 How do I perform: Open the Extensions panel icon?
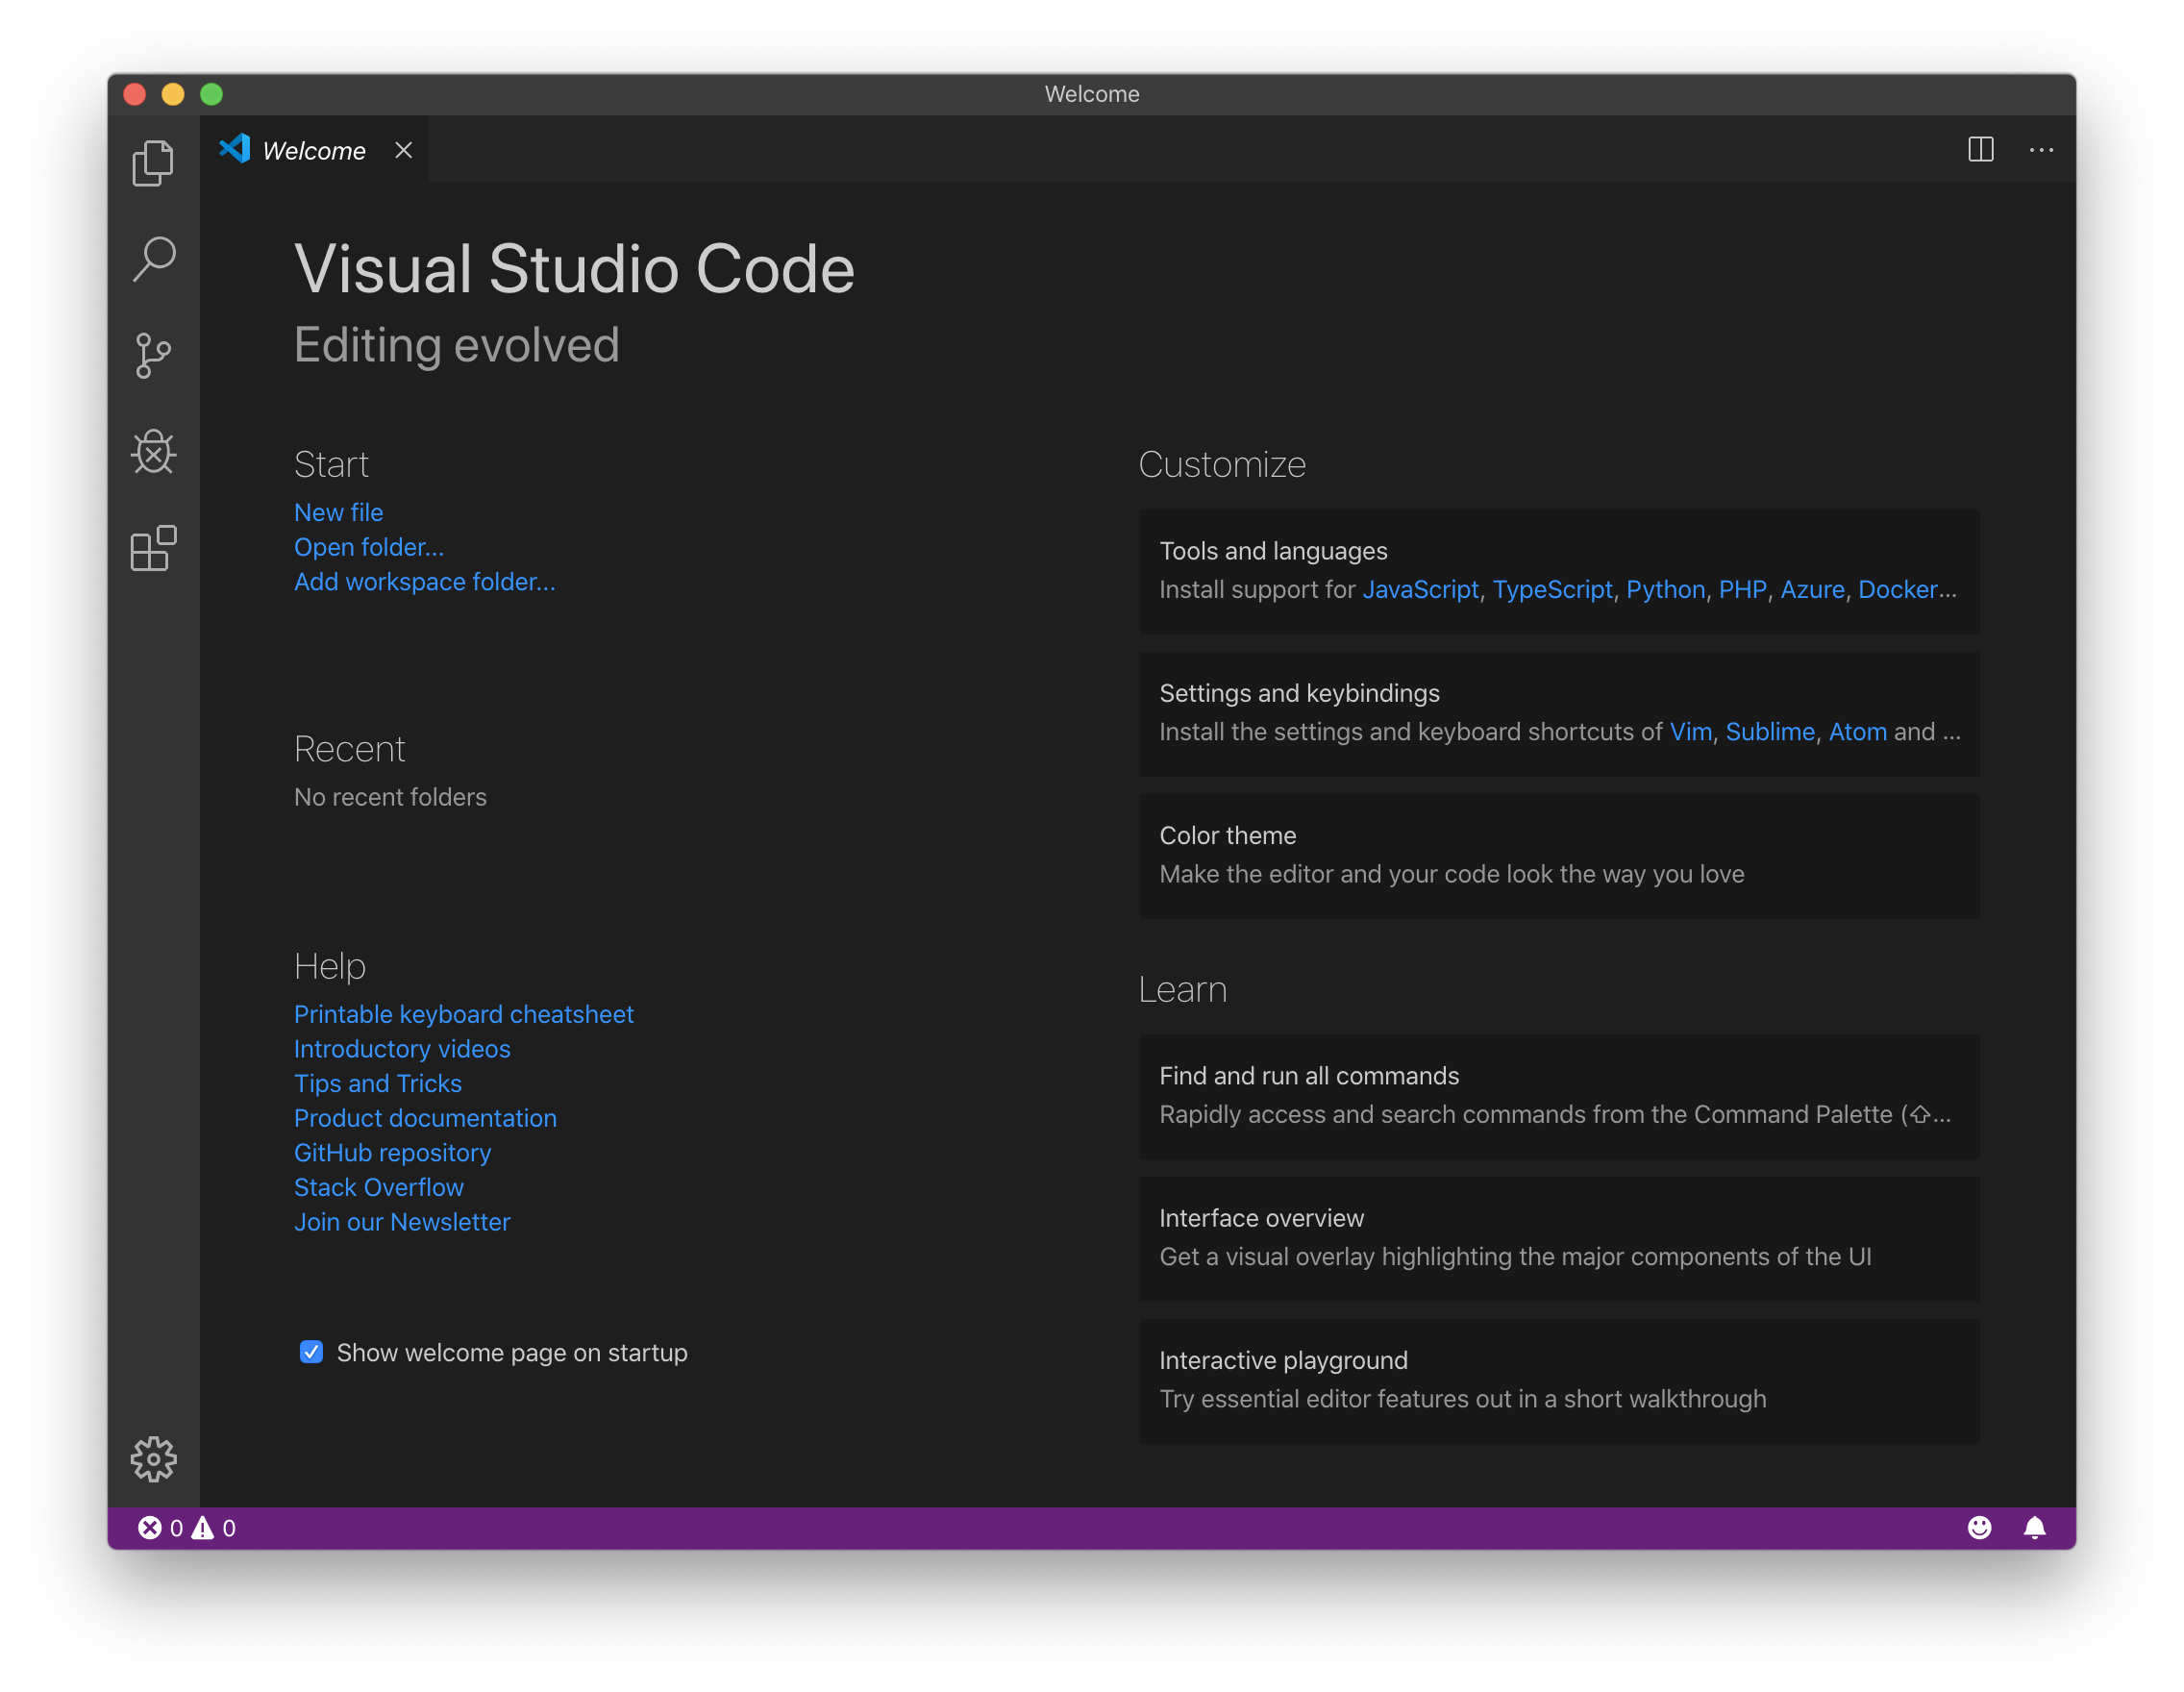(x=154, y=546)
